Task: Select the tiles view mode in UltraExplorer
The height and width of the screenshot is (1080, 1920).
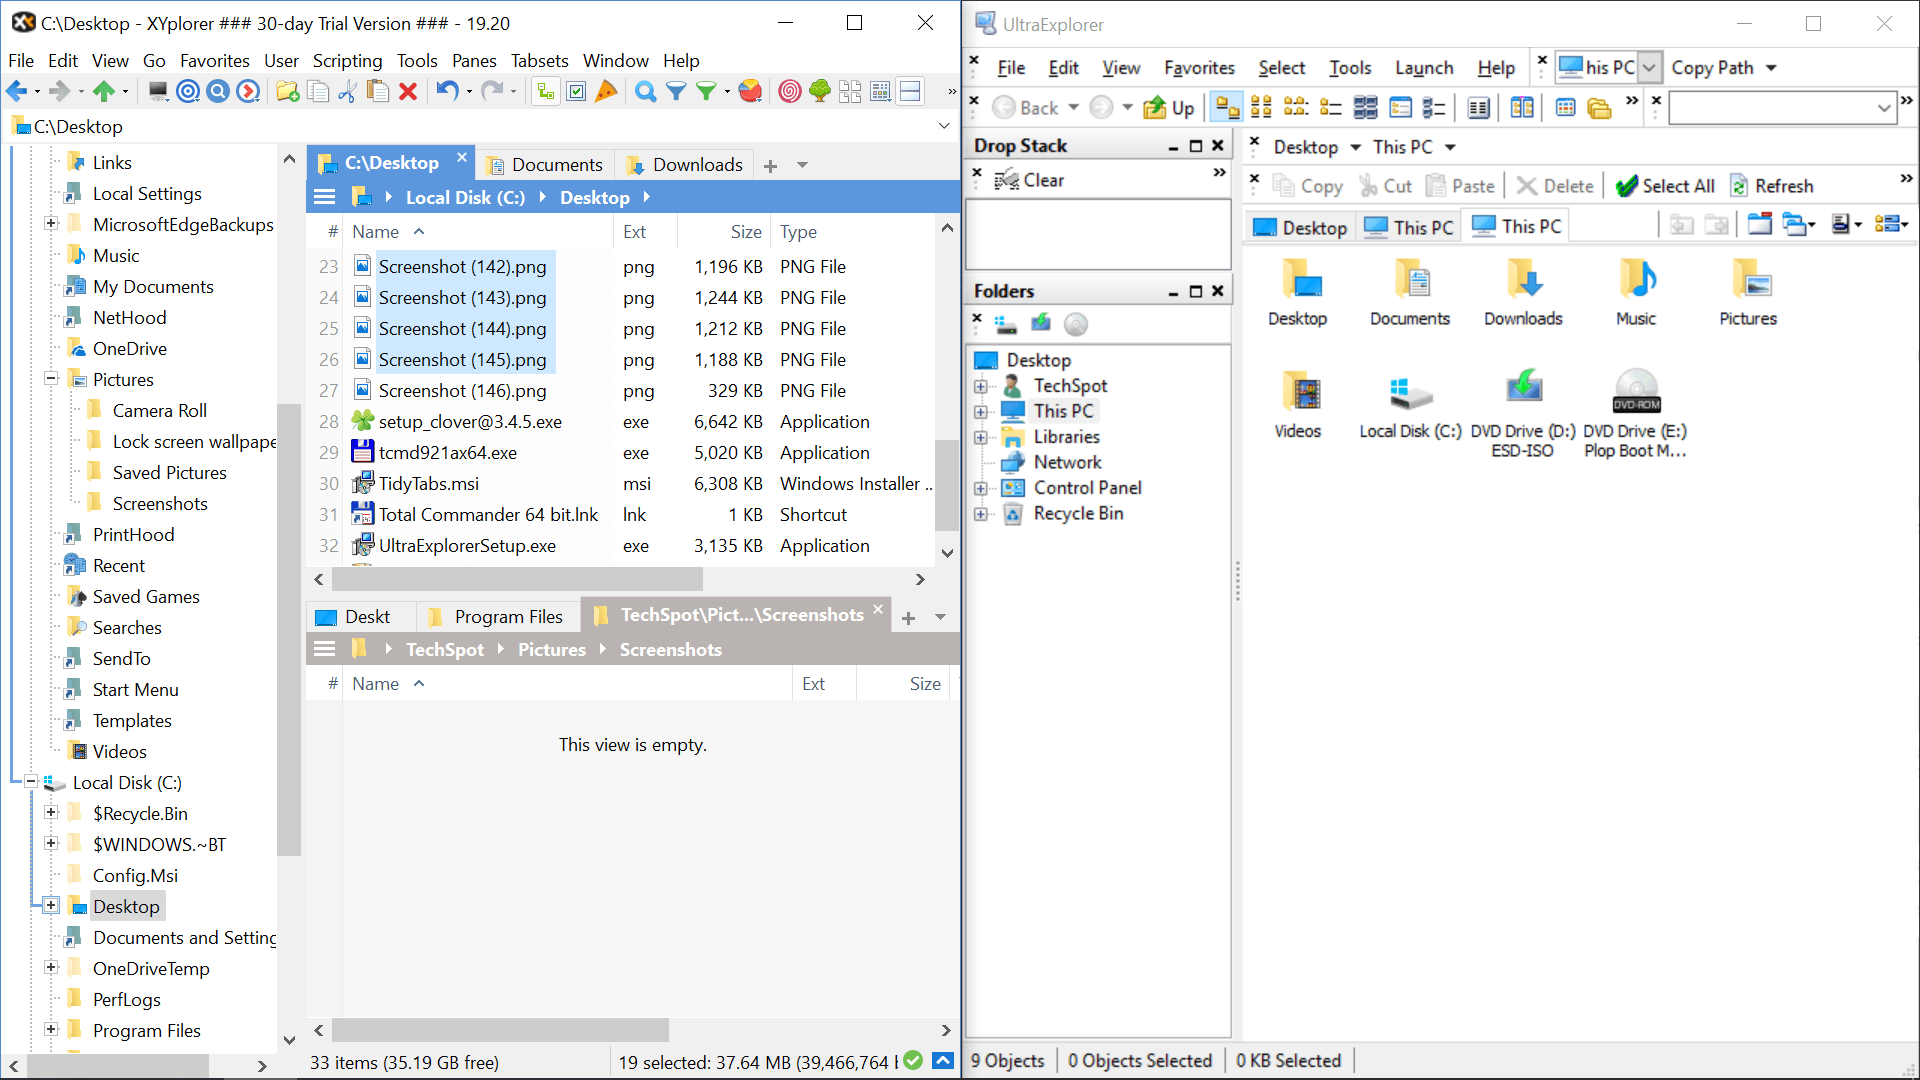Action: 1366,108
